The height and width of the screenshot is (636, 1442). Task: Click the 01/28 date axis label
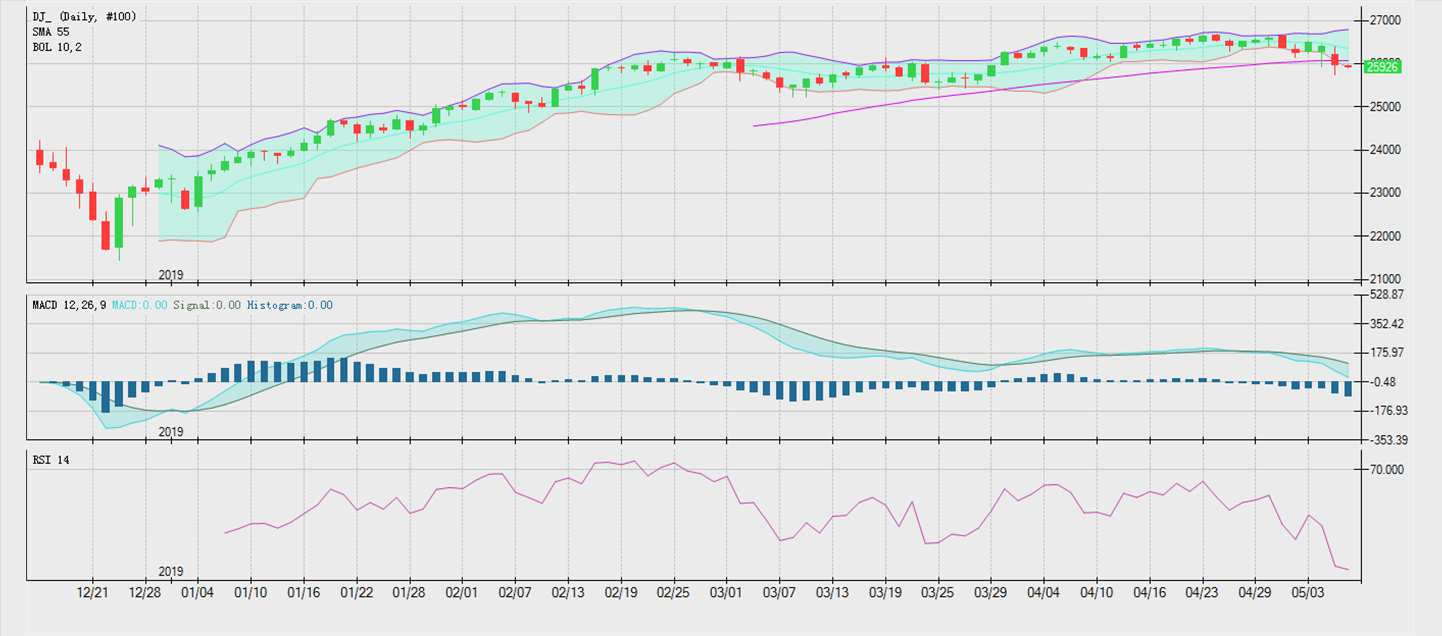click(x=410, y=593)
